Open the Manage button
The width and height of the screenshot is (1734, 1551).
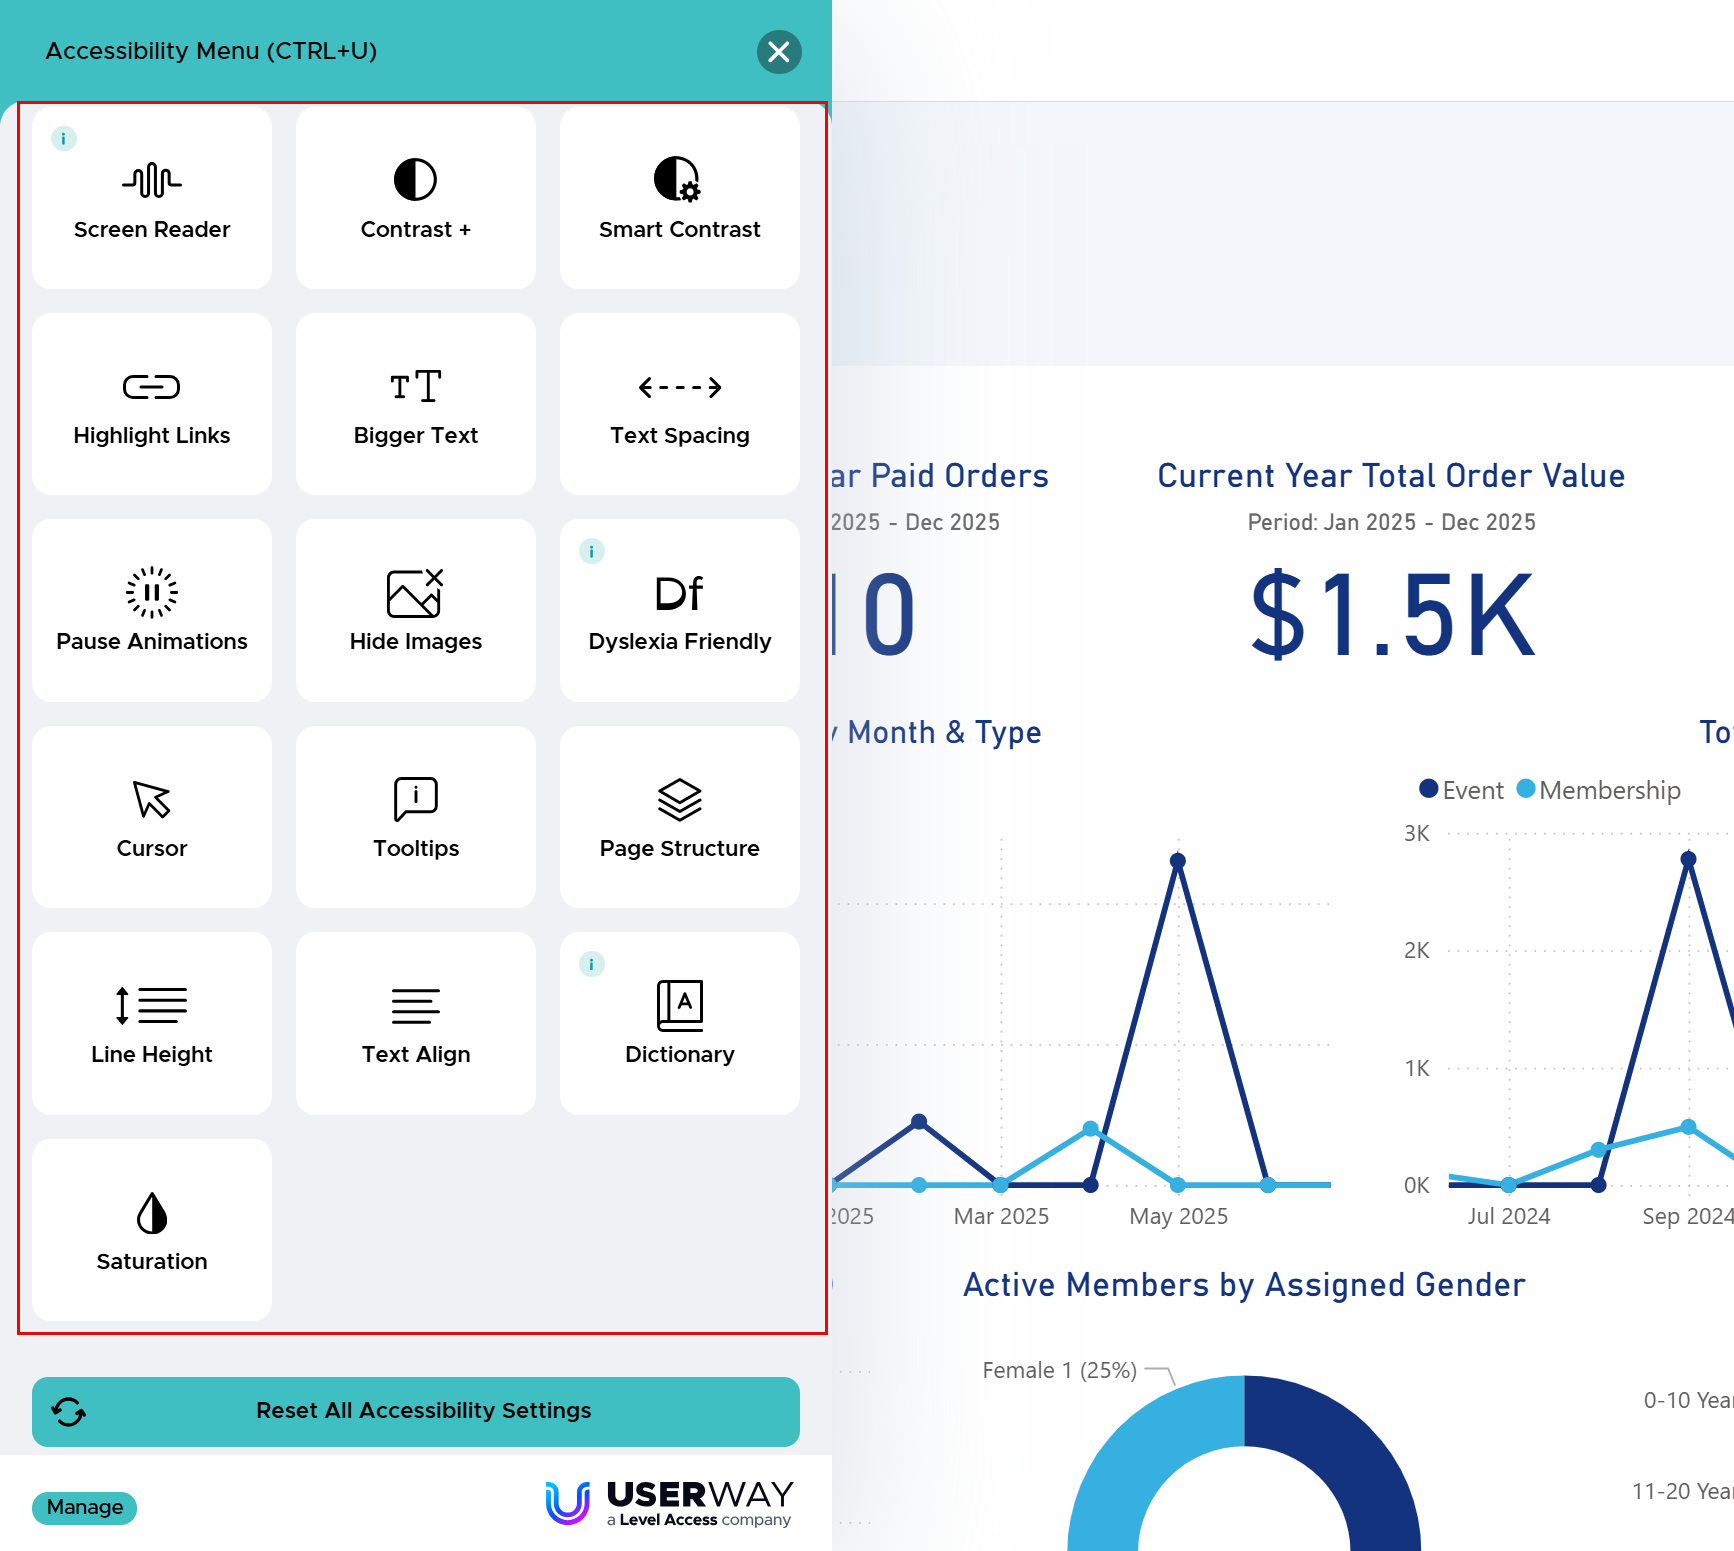pos(85,1507)
